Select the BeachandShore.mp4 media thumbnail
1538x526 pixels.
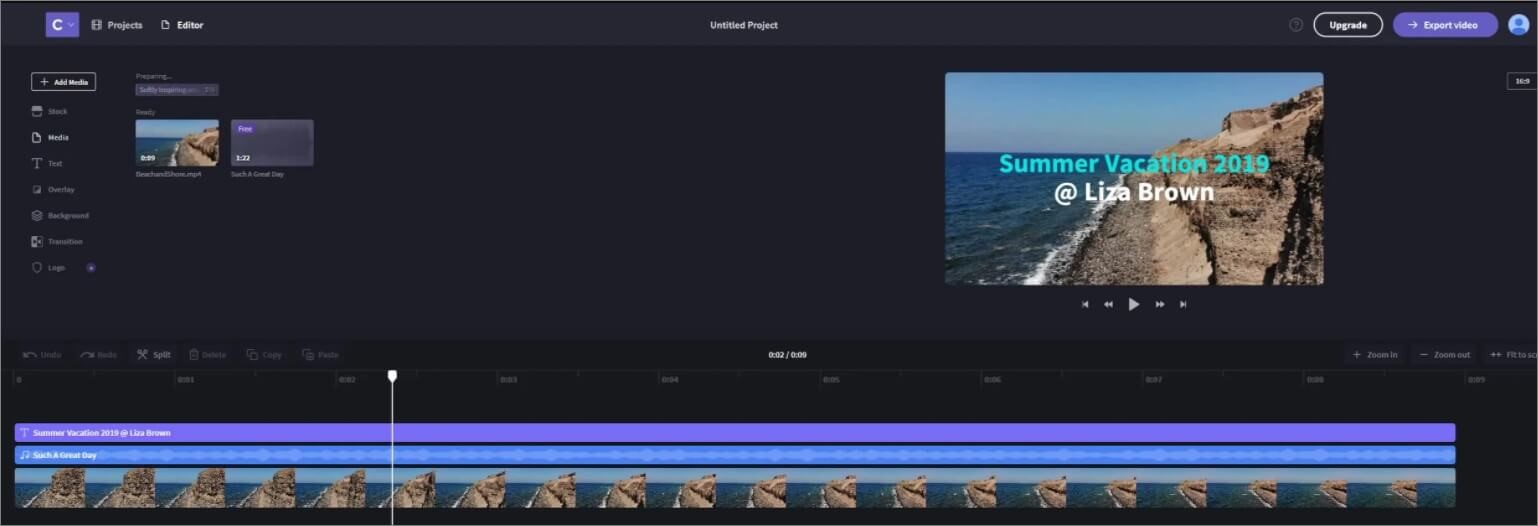tap(177, 143)
